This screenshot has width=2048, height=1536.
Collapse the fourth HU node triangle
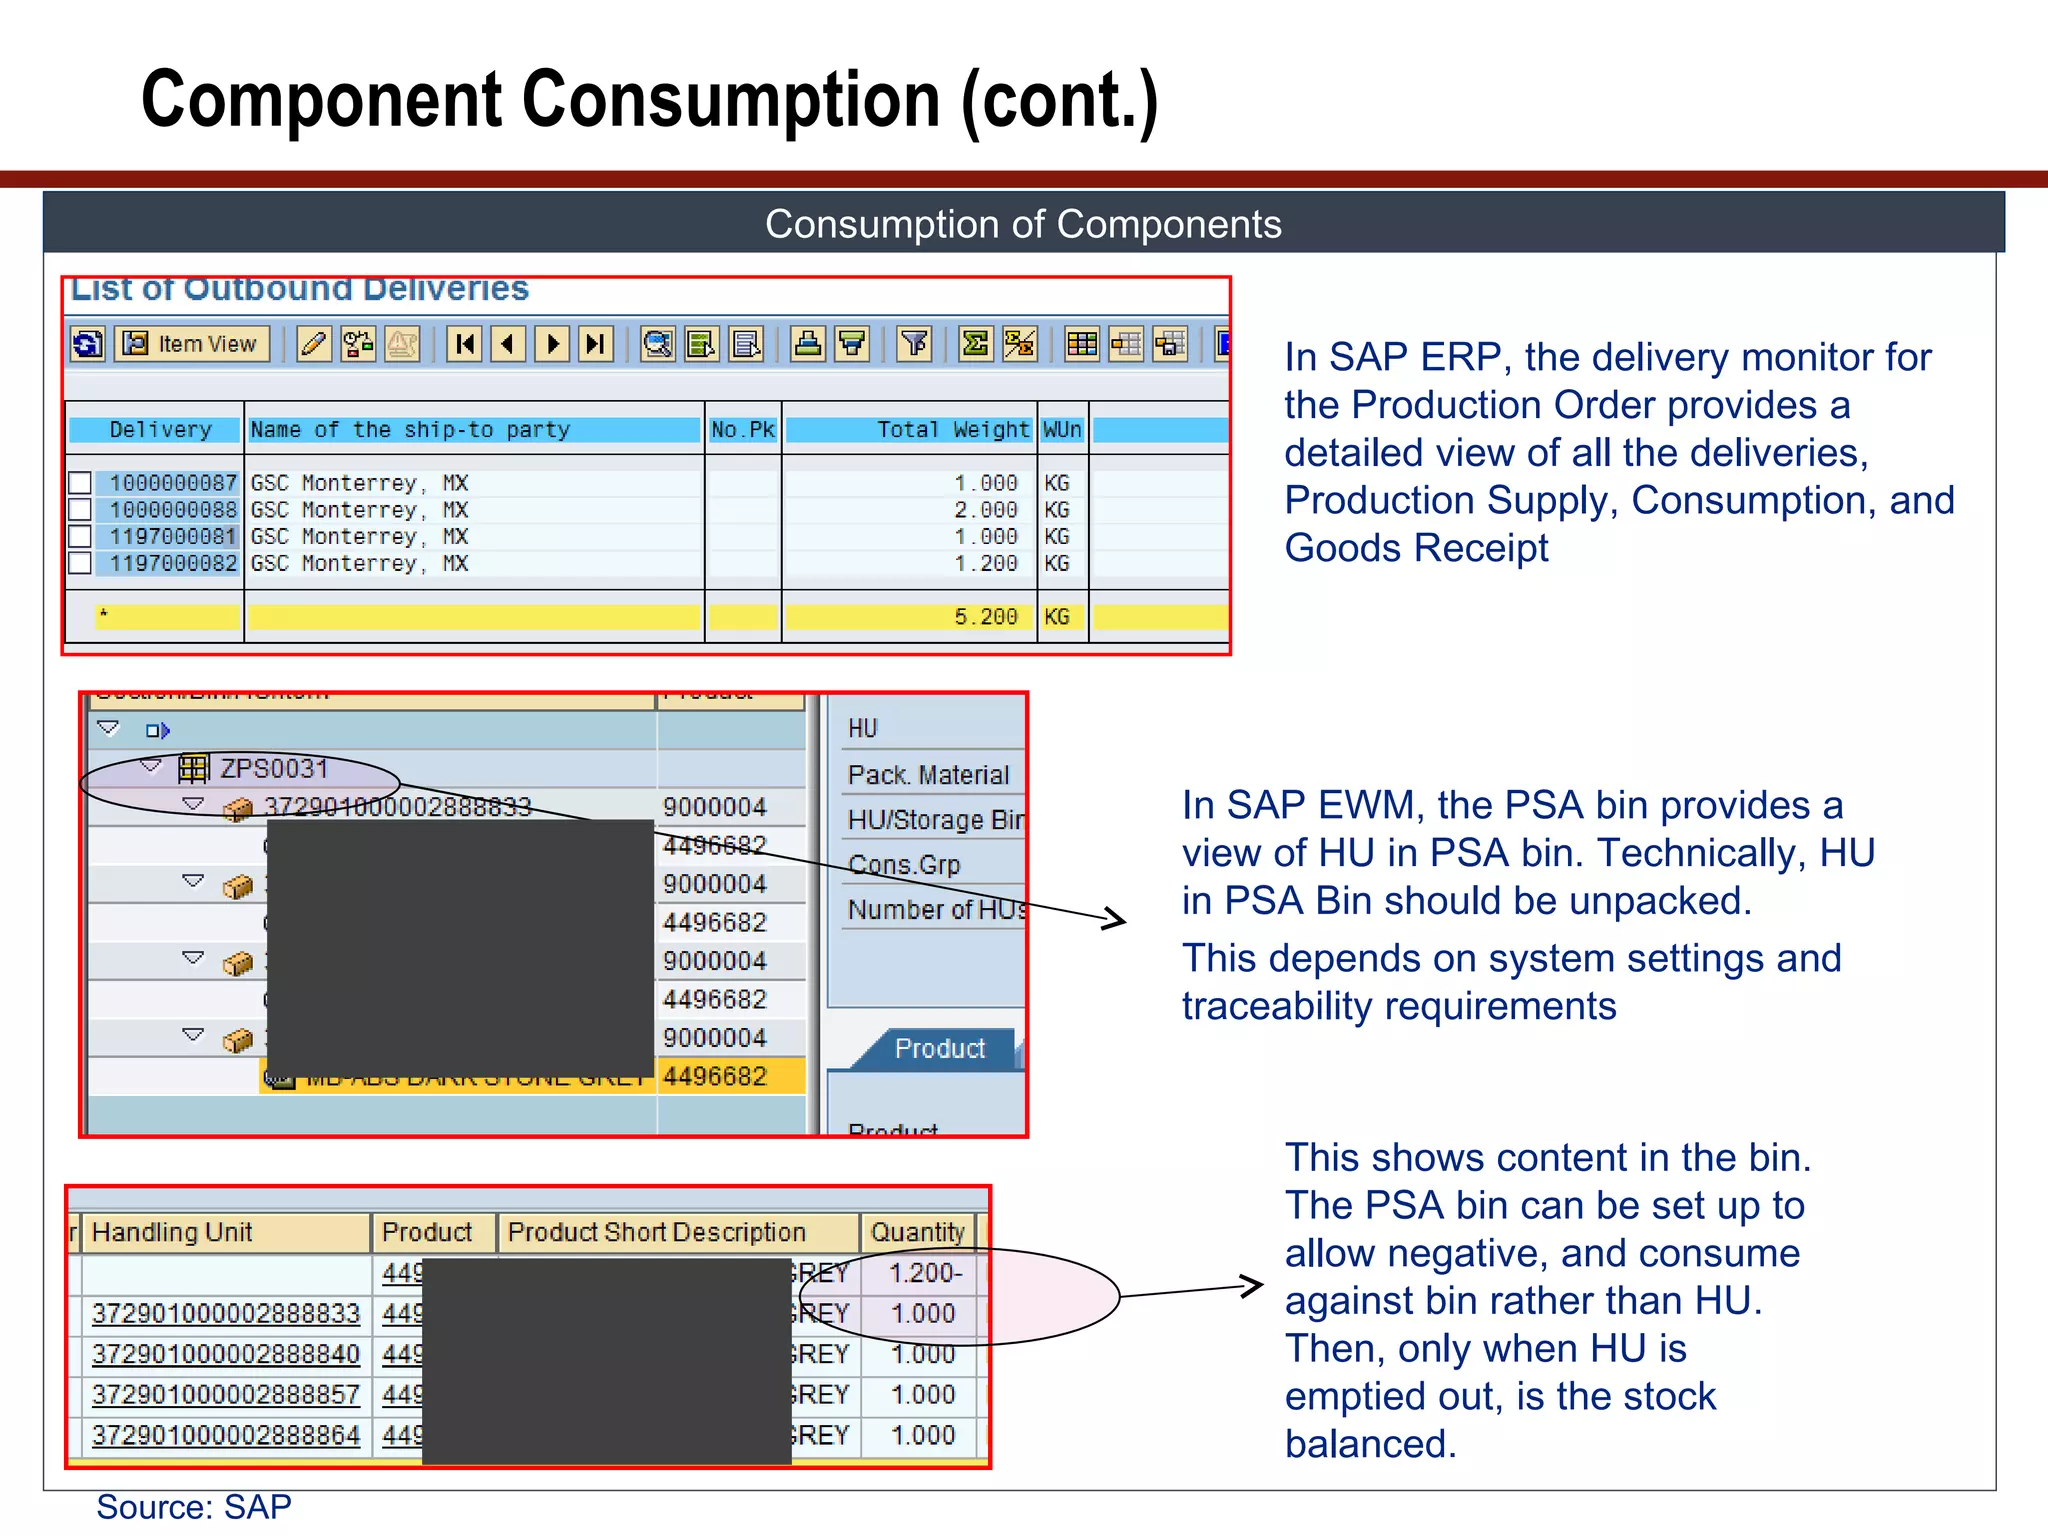[x=194, y=1035]
